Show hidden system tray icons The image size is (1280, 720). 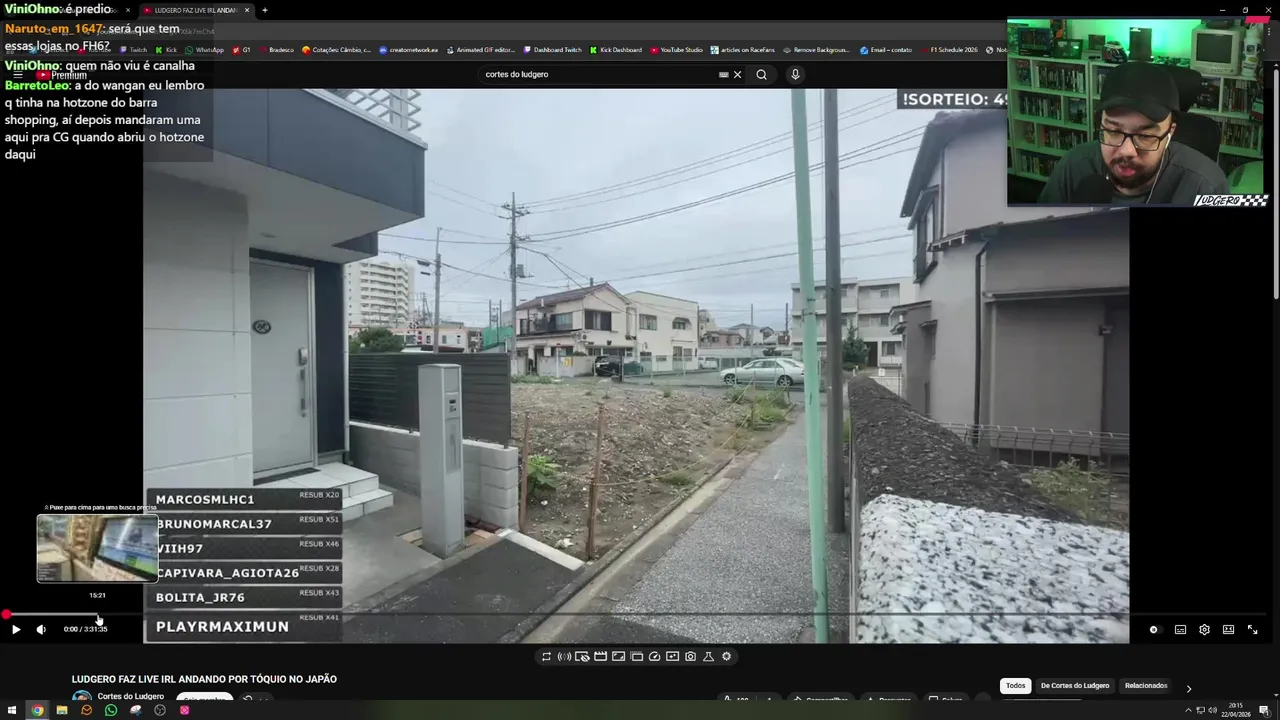tap(1188, 710)
